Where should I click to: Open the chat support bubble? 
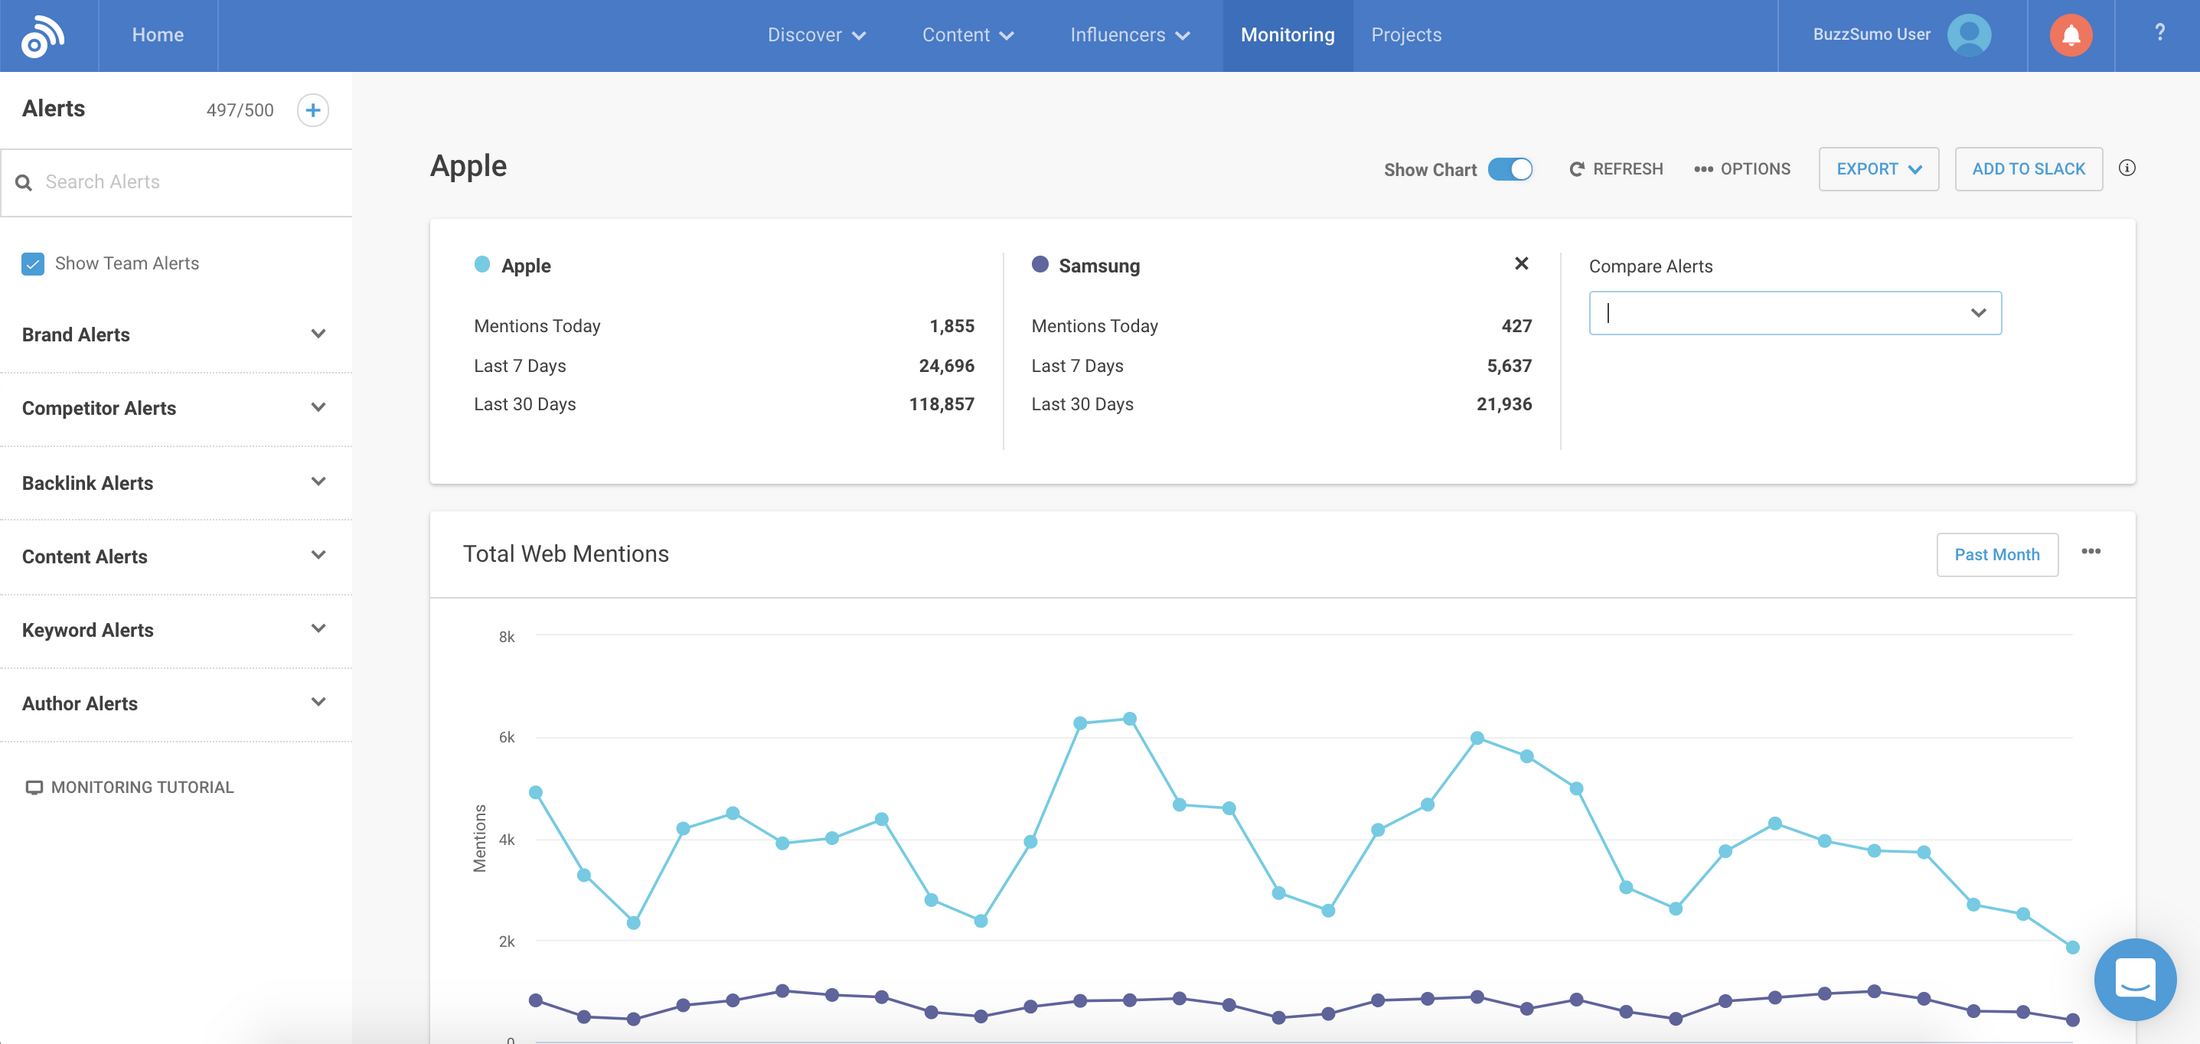click(2135, 980)
